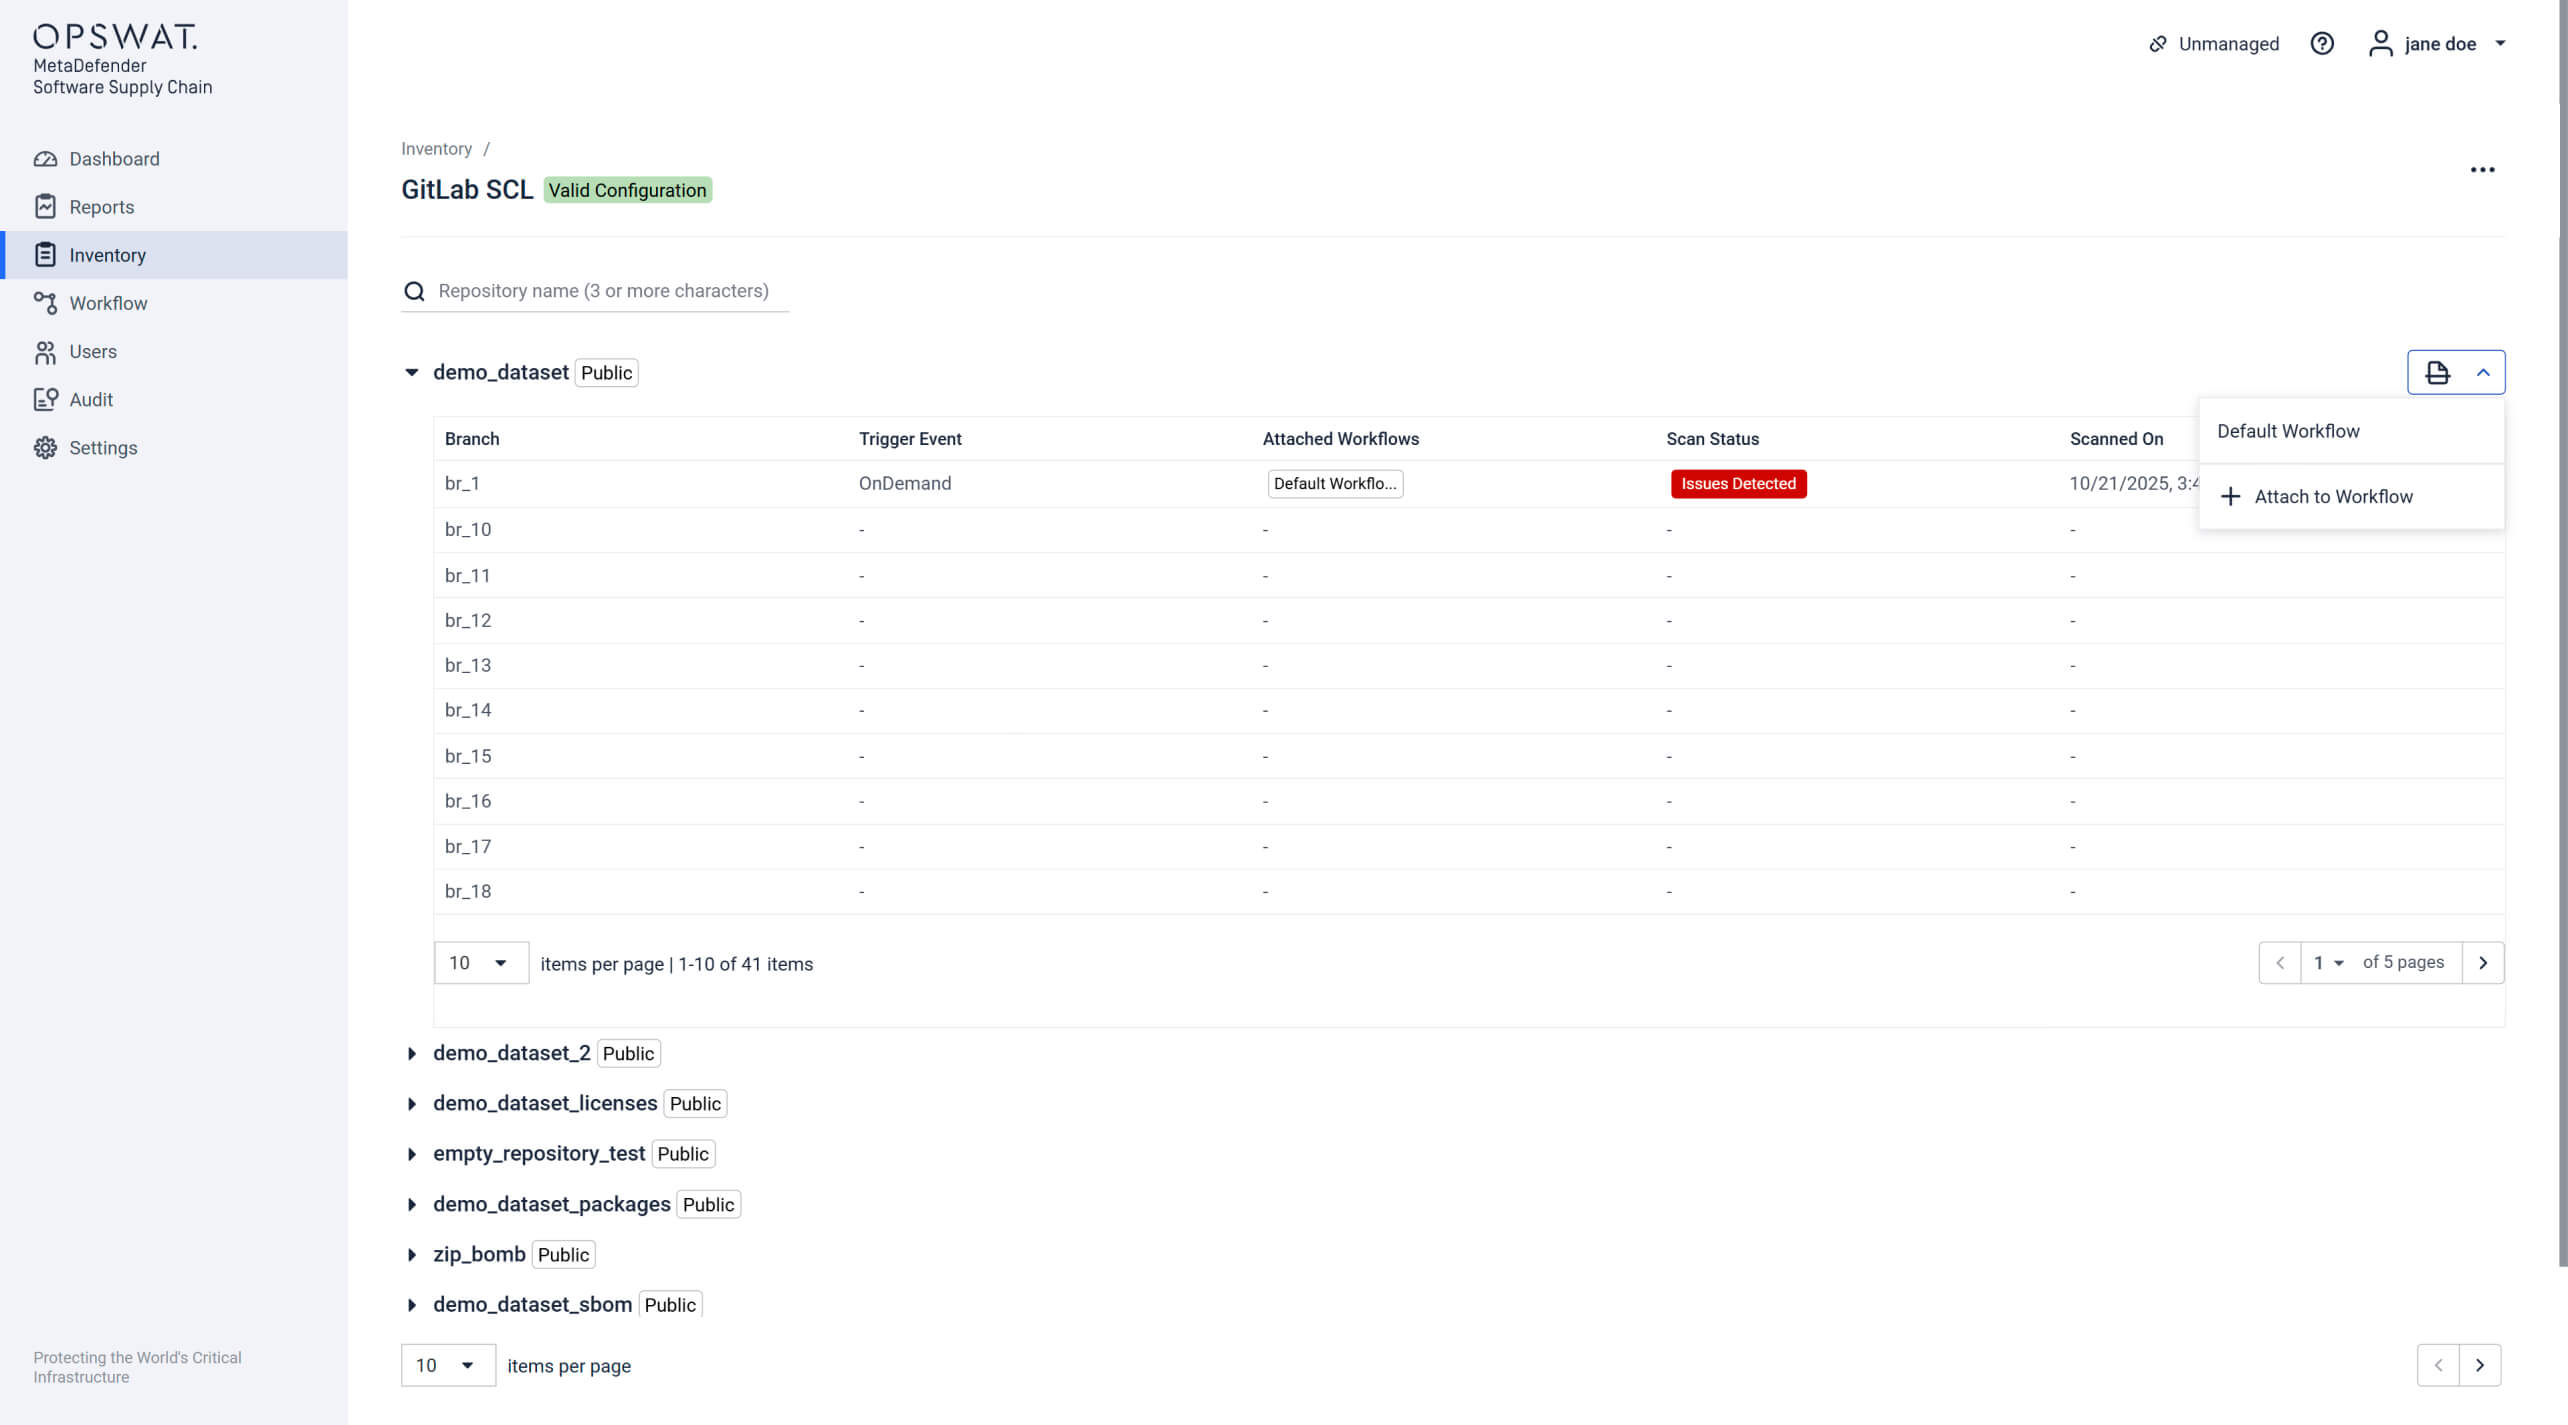Open Workflow from the sidebar
This screenshot has width=2568, height=1425.
point(45,303)
